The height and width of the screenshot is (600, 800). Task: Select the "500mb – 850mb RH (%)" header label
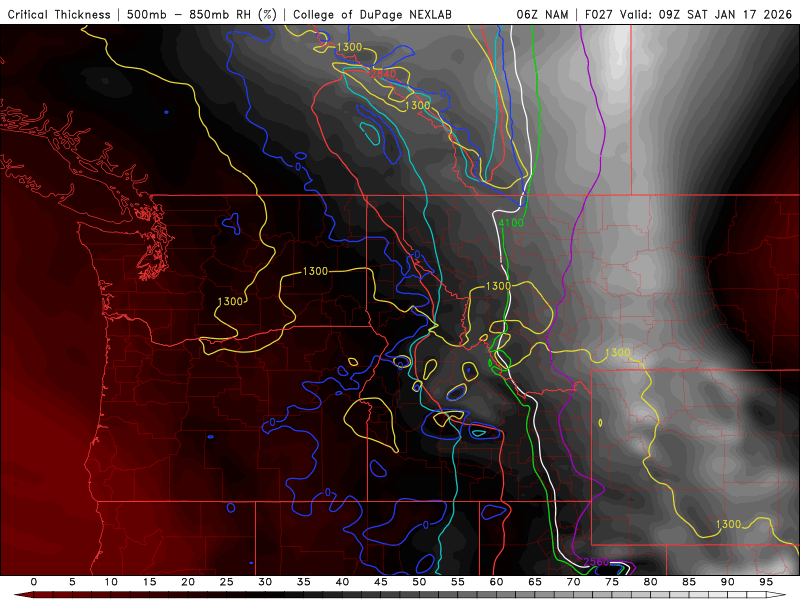point(202,15)
